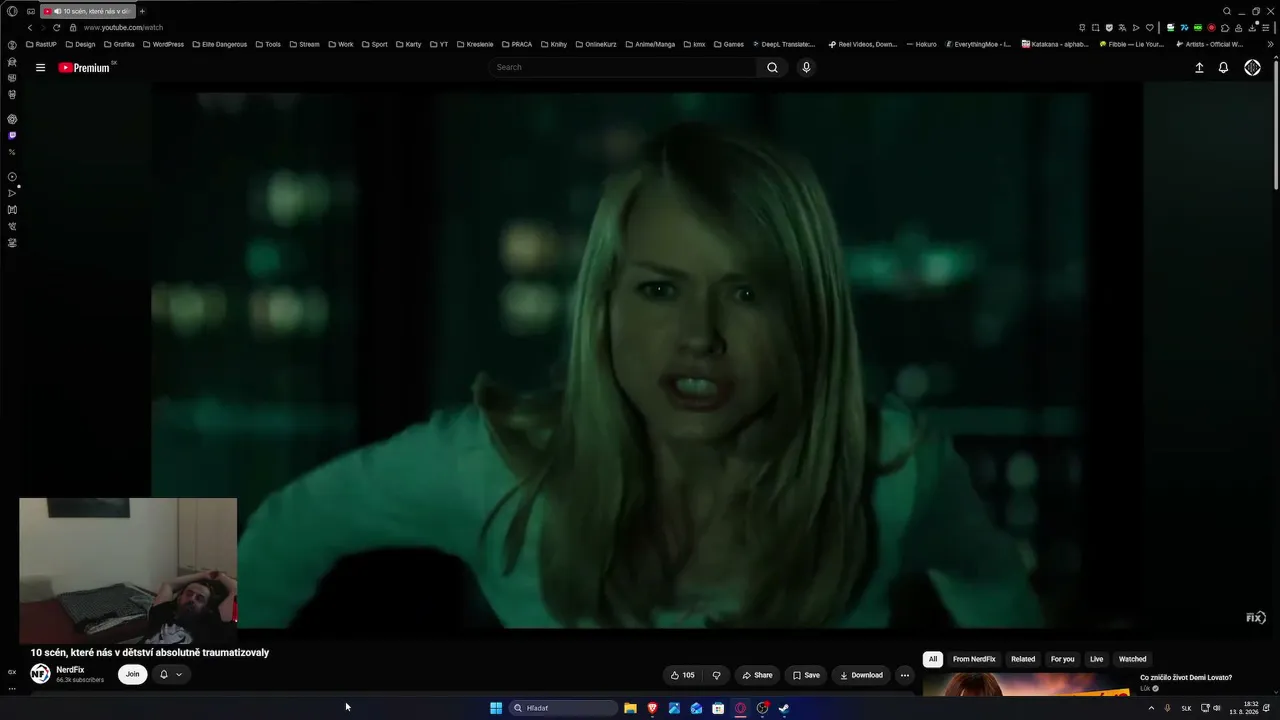The image size is (1280, 720).
Task: Open browser extensions puzzle icon
Action: (x=1225, y=28)
